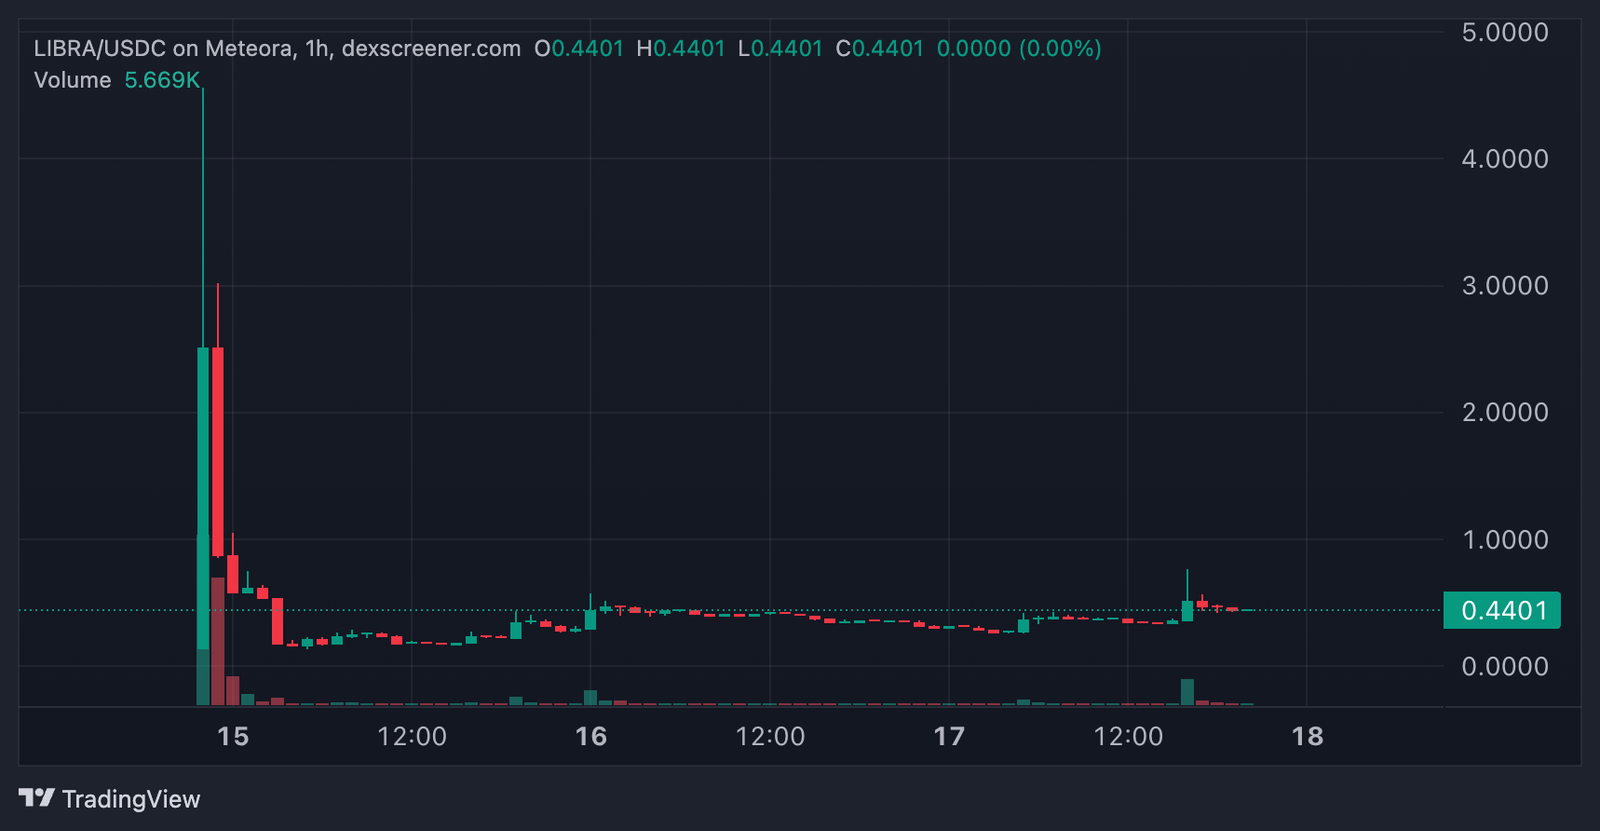Screen dimensions: 1600x831
Task: Select the 2.0000 price axis label
Action: point(1504,412)
